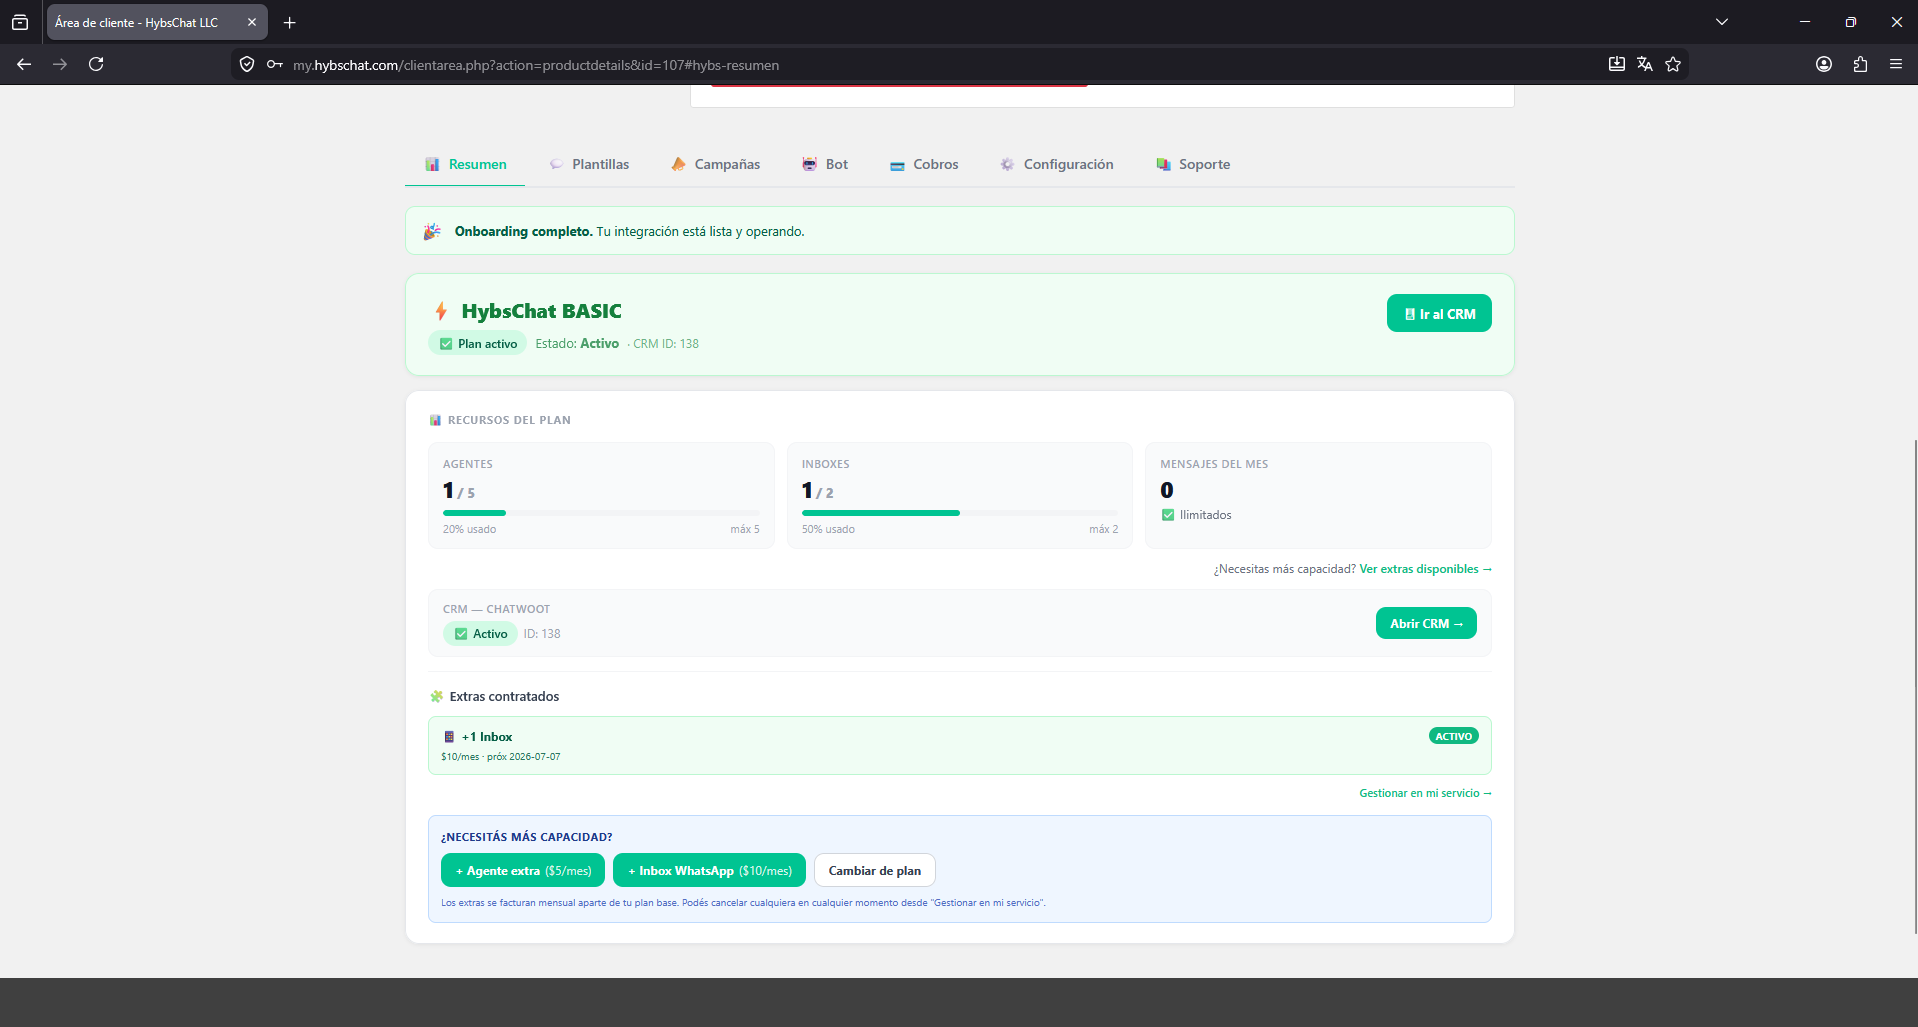
Task: Bookmark this page with the star icon
Action: click(1673, 64)
